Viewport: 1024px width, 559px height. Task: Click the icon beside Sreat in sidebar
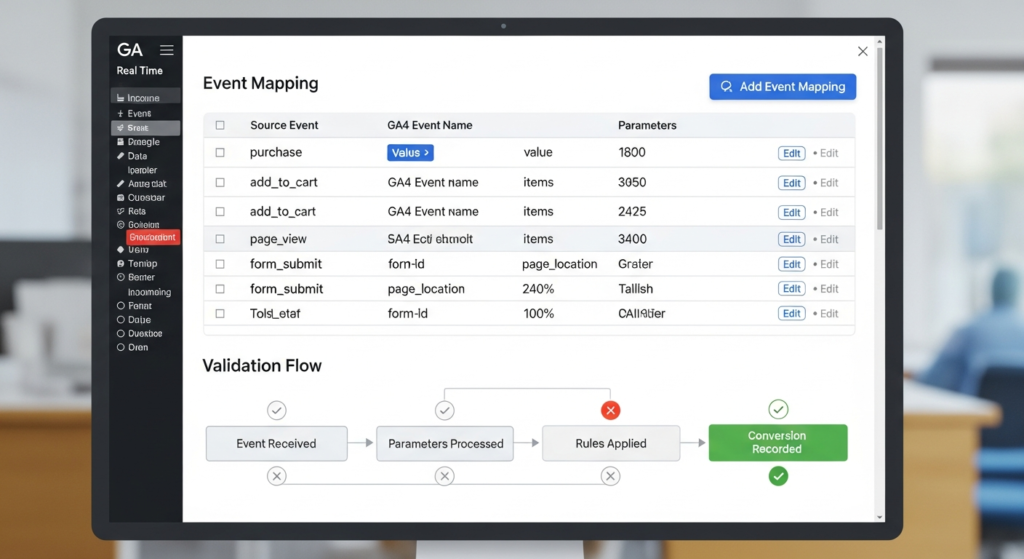[x=120, y=128]
